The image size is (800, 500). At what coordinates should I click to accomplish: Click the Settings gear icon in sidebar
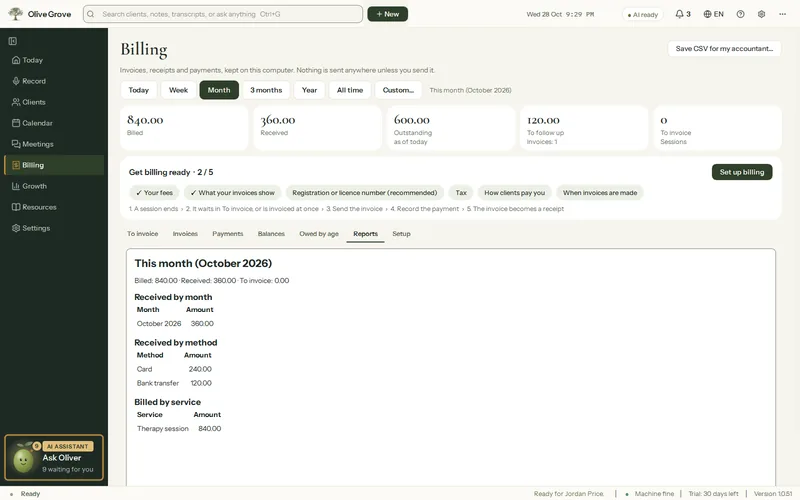click(16, 228)
